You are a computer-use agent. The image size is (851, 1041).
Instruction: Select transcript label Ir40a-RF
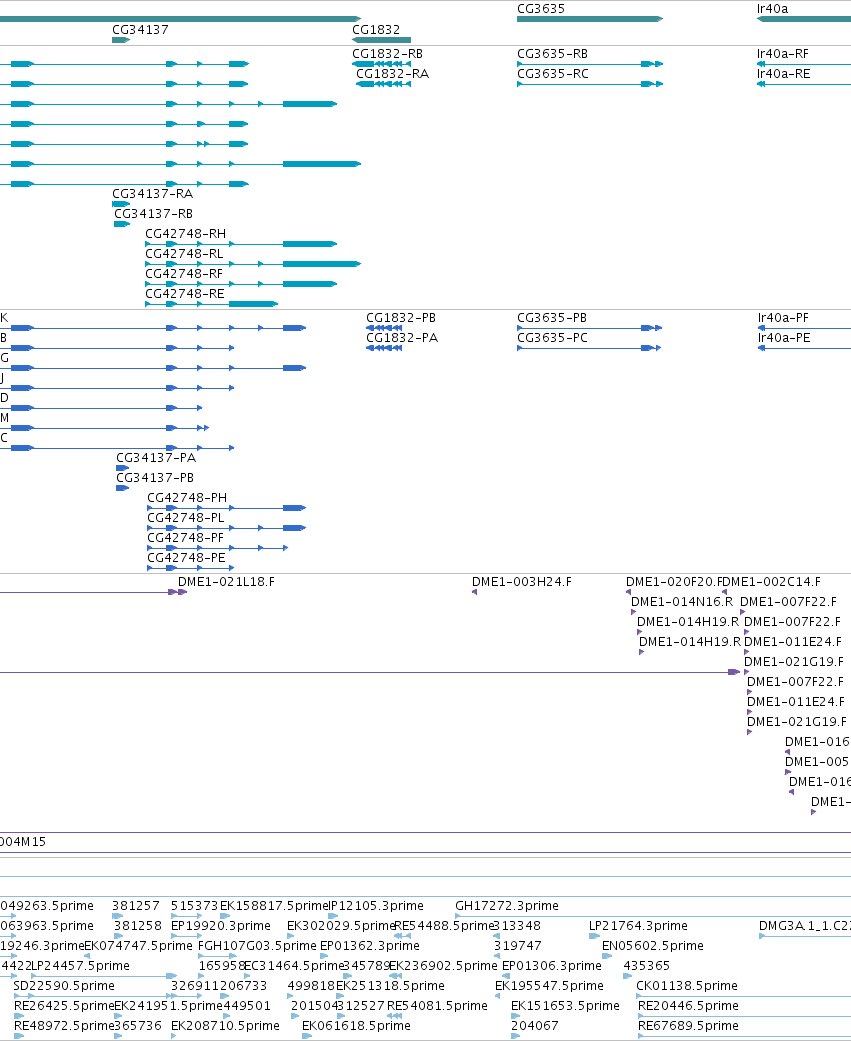783,54
